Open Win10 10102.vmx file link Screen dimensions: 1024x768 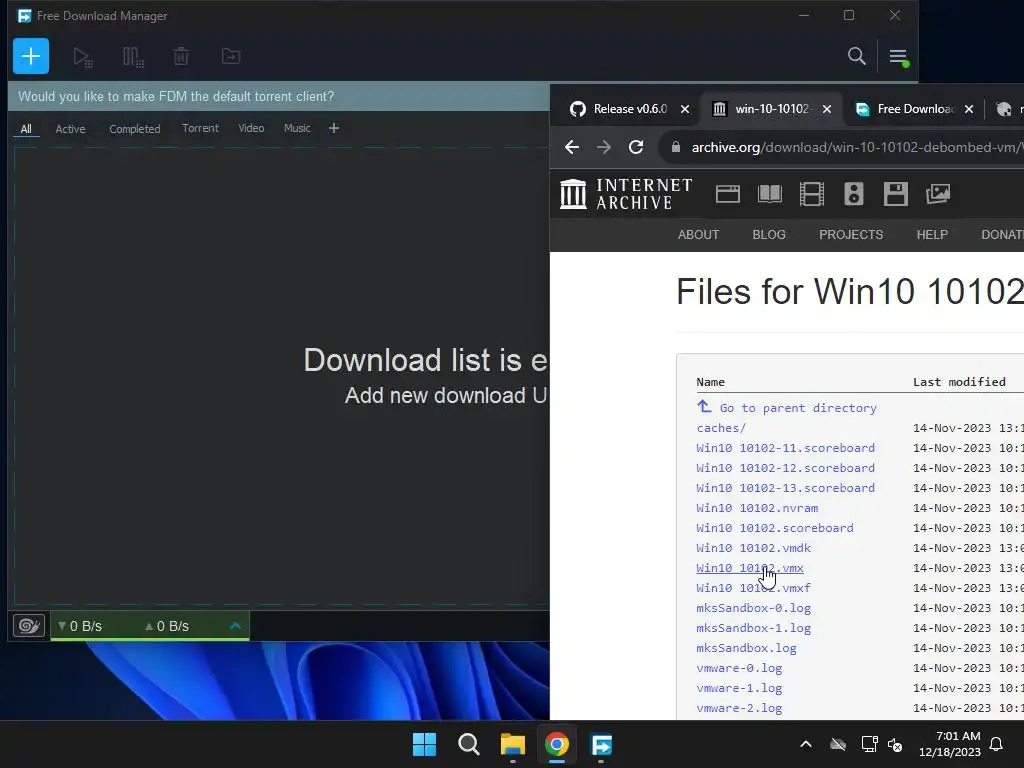[x=750, y=568]
